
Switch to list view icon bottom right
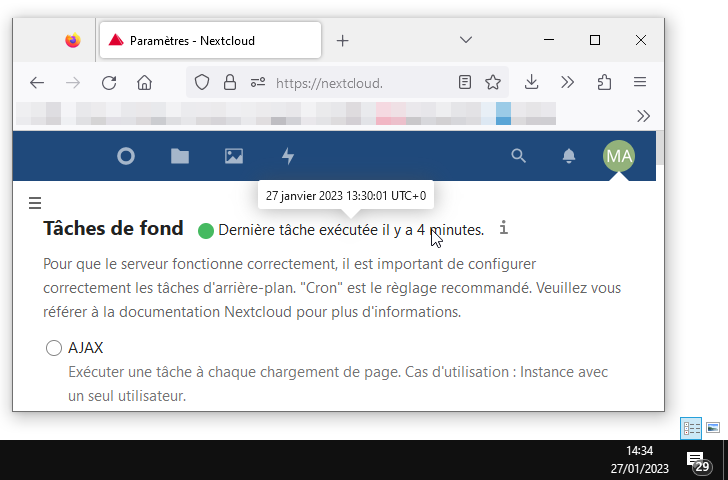click(691, 428)
